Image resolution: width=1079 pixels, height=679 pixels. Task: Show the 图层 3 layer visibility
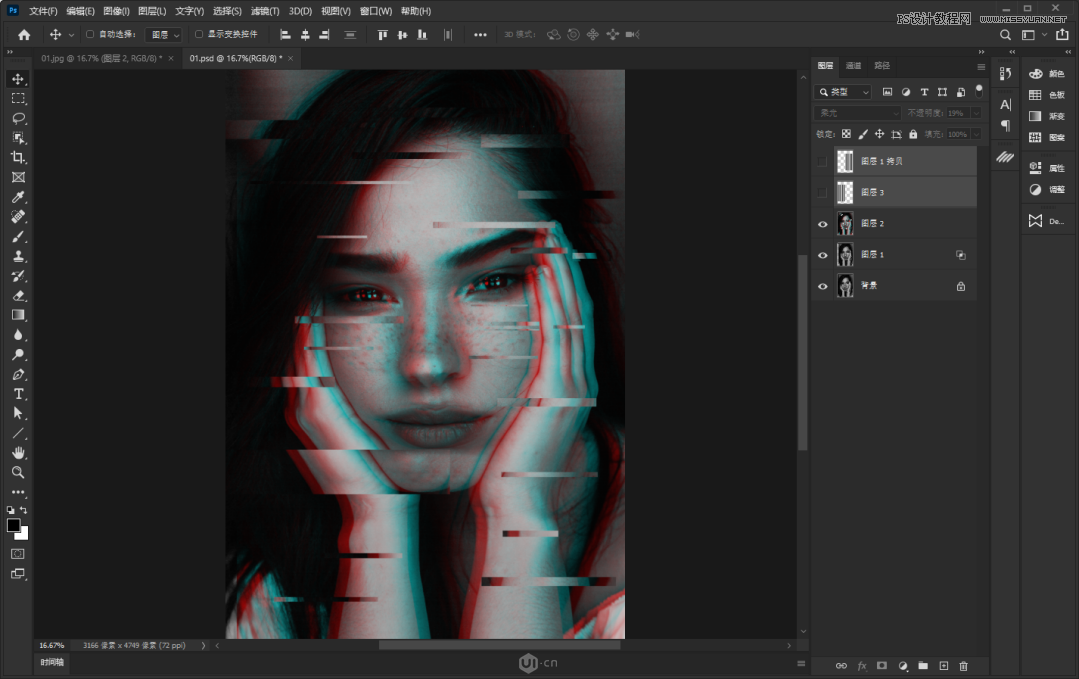822,191
